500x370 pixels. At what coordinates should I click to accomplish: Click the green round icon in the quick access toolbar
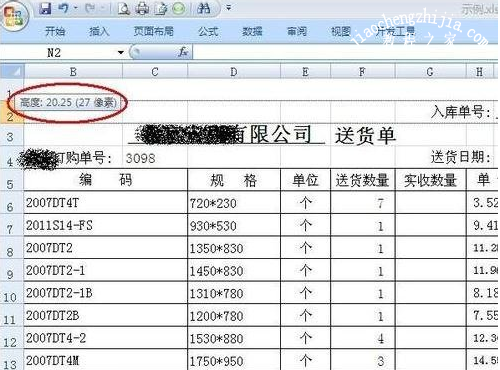pyautogui.click(x=179, y=8)
